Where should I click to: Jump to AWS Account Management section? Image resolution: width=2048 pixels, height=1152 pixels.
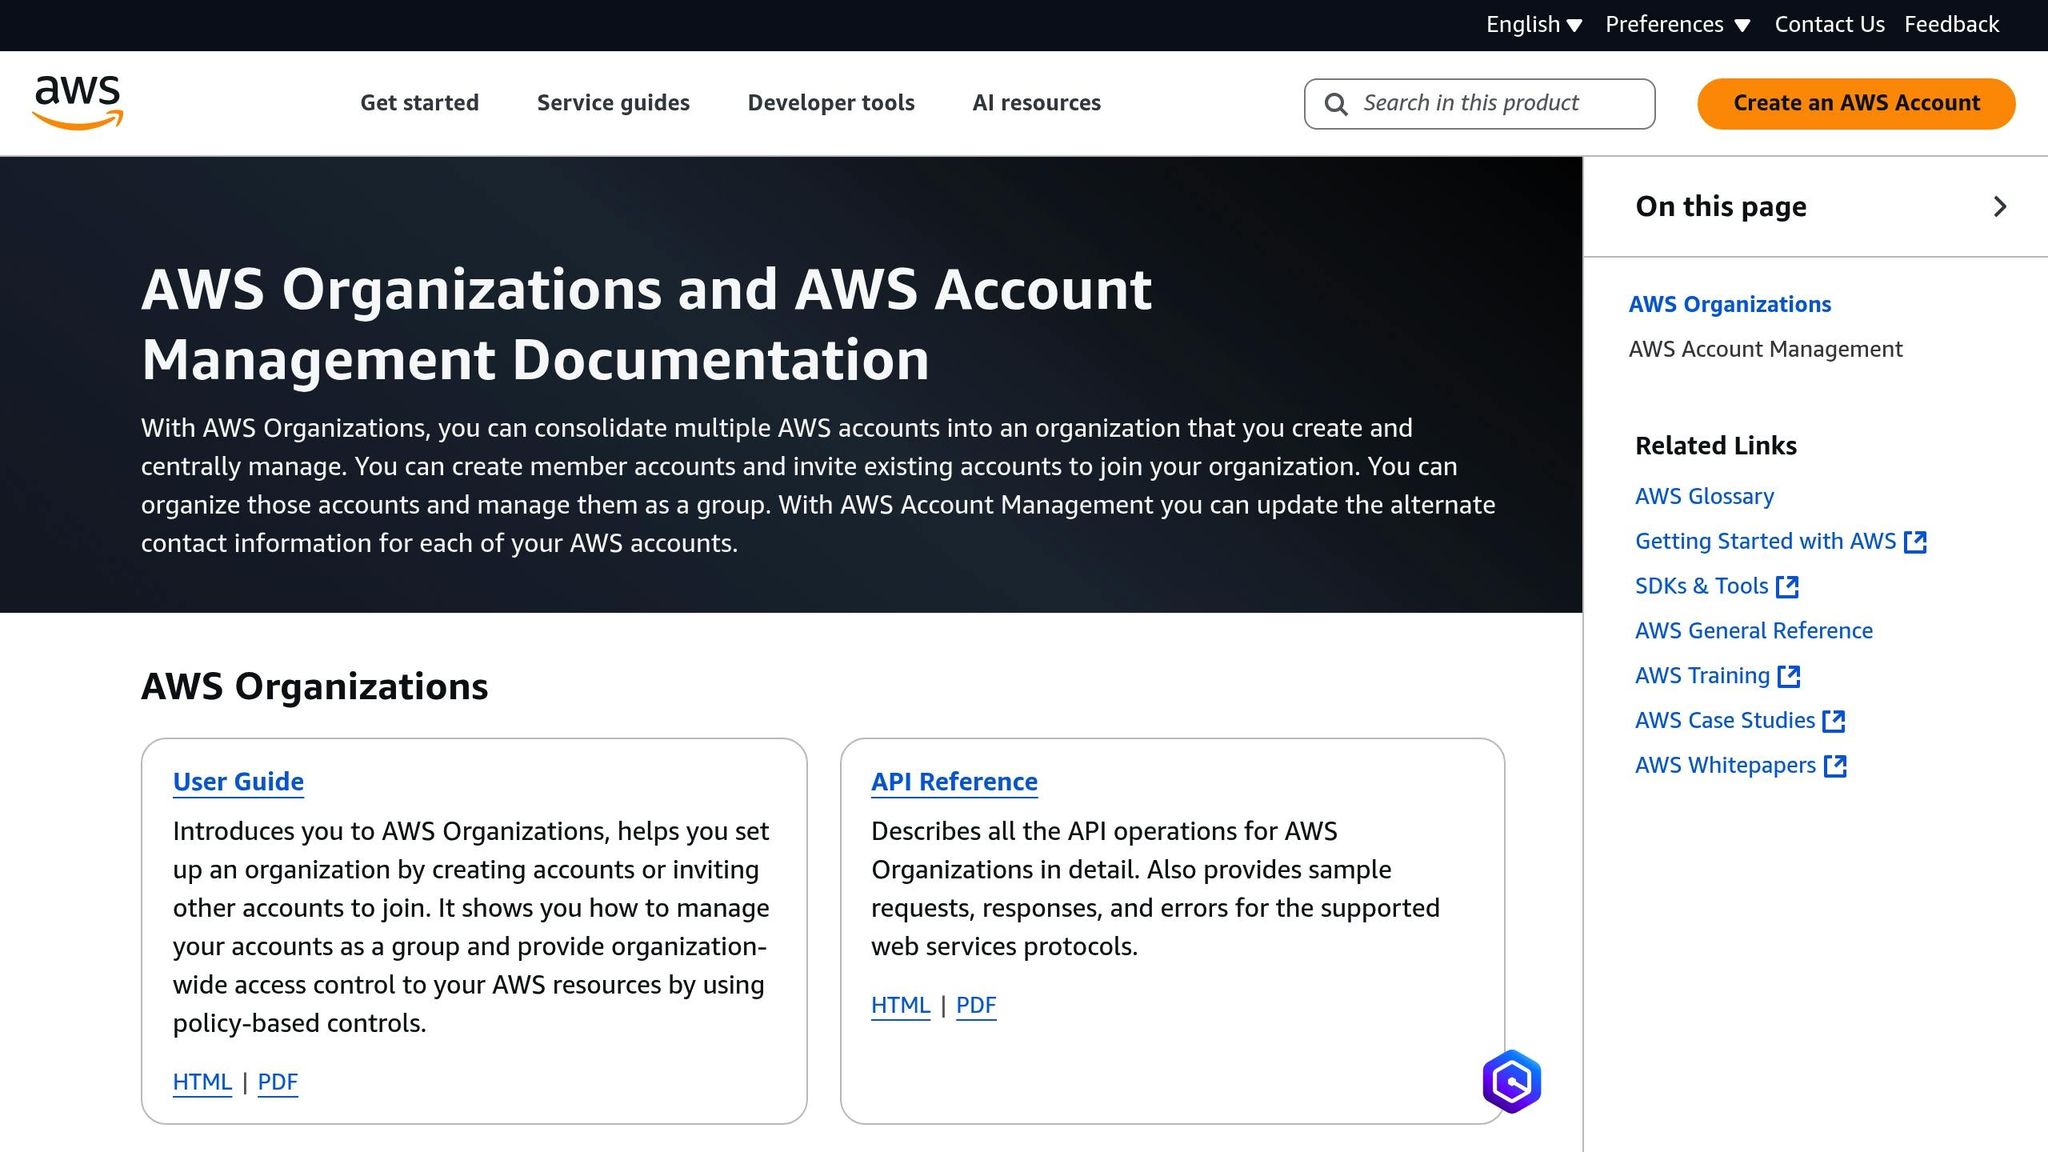tap(1765, 349)
